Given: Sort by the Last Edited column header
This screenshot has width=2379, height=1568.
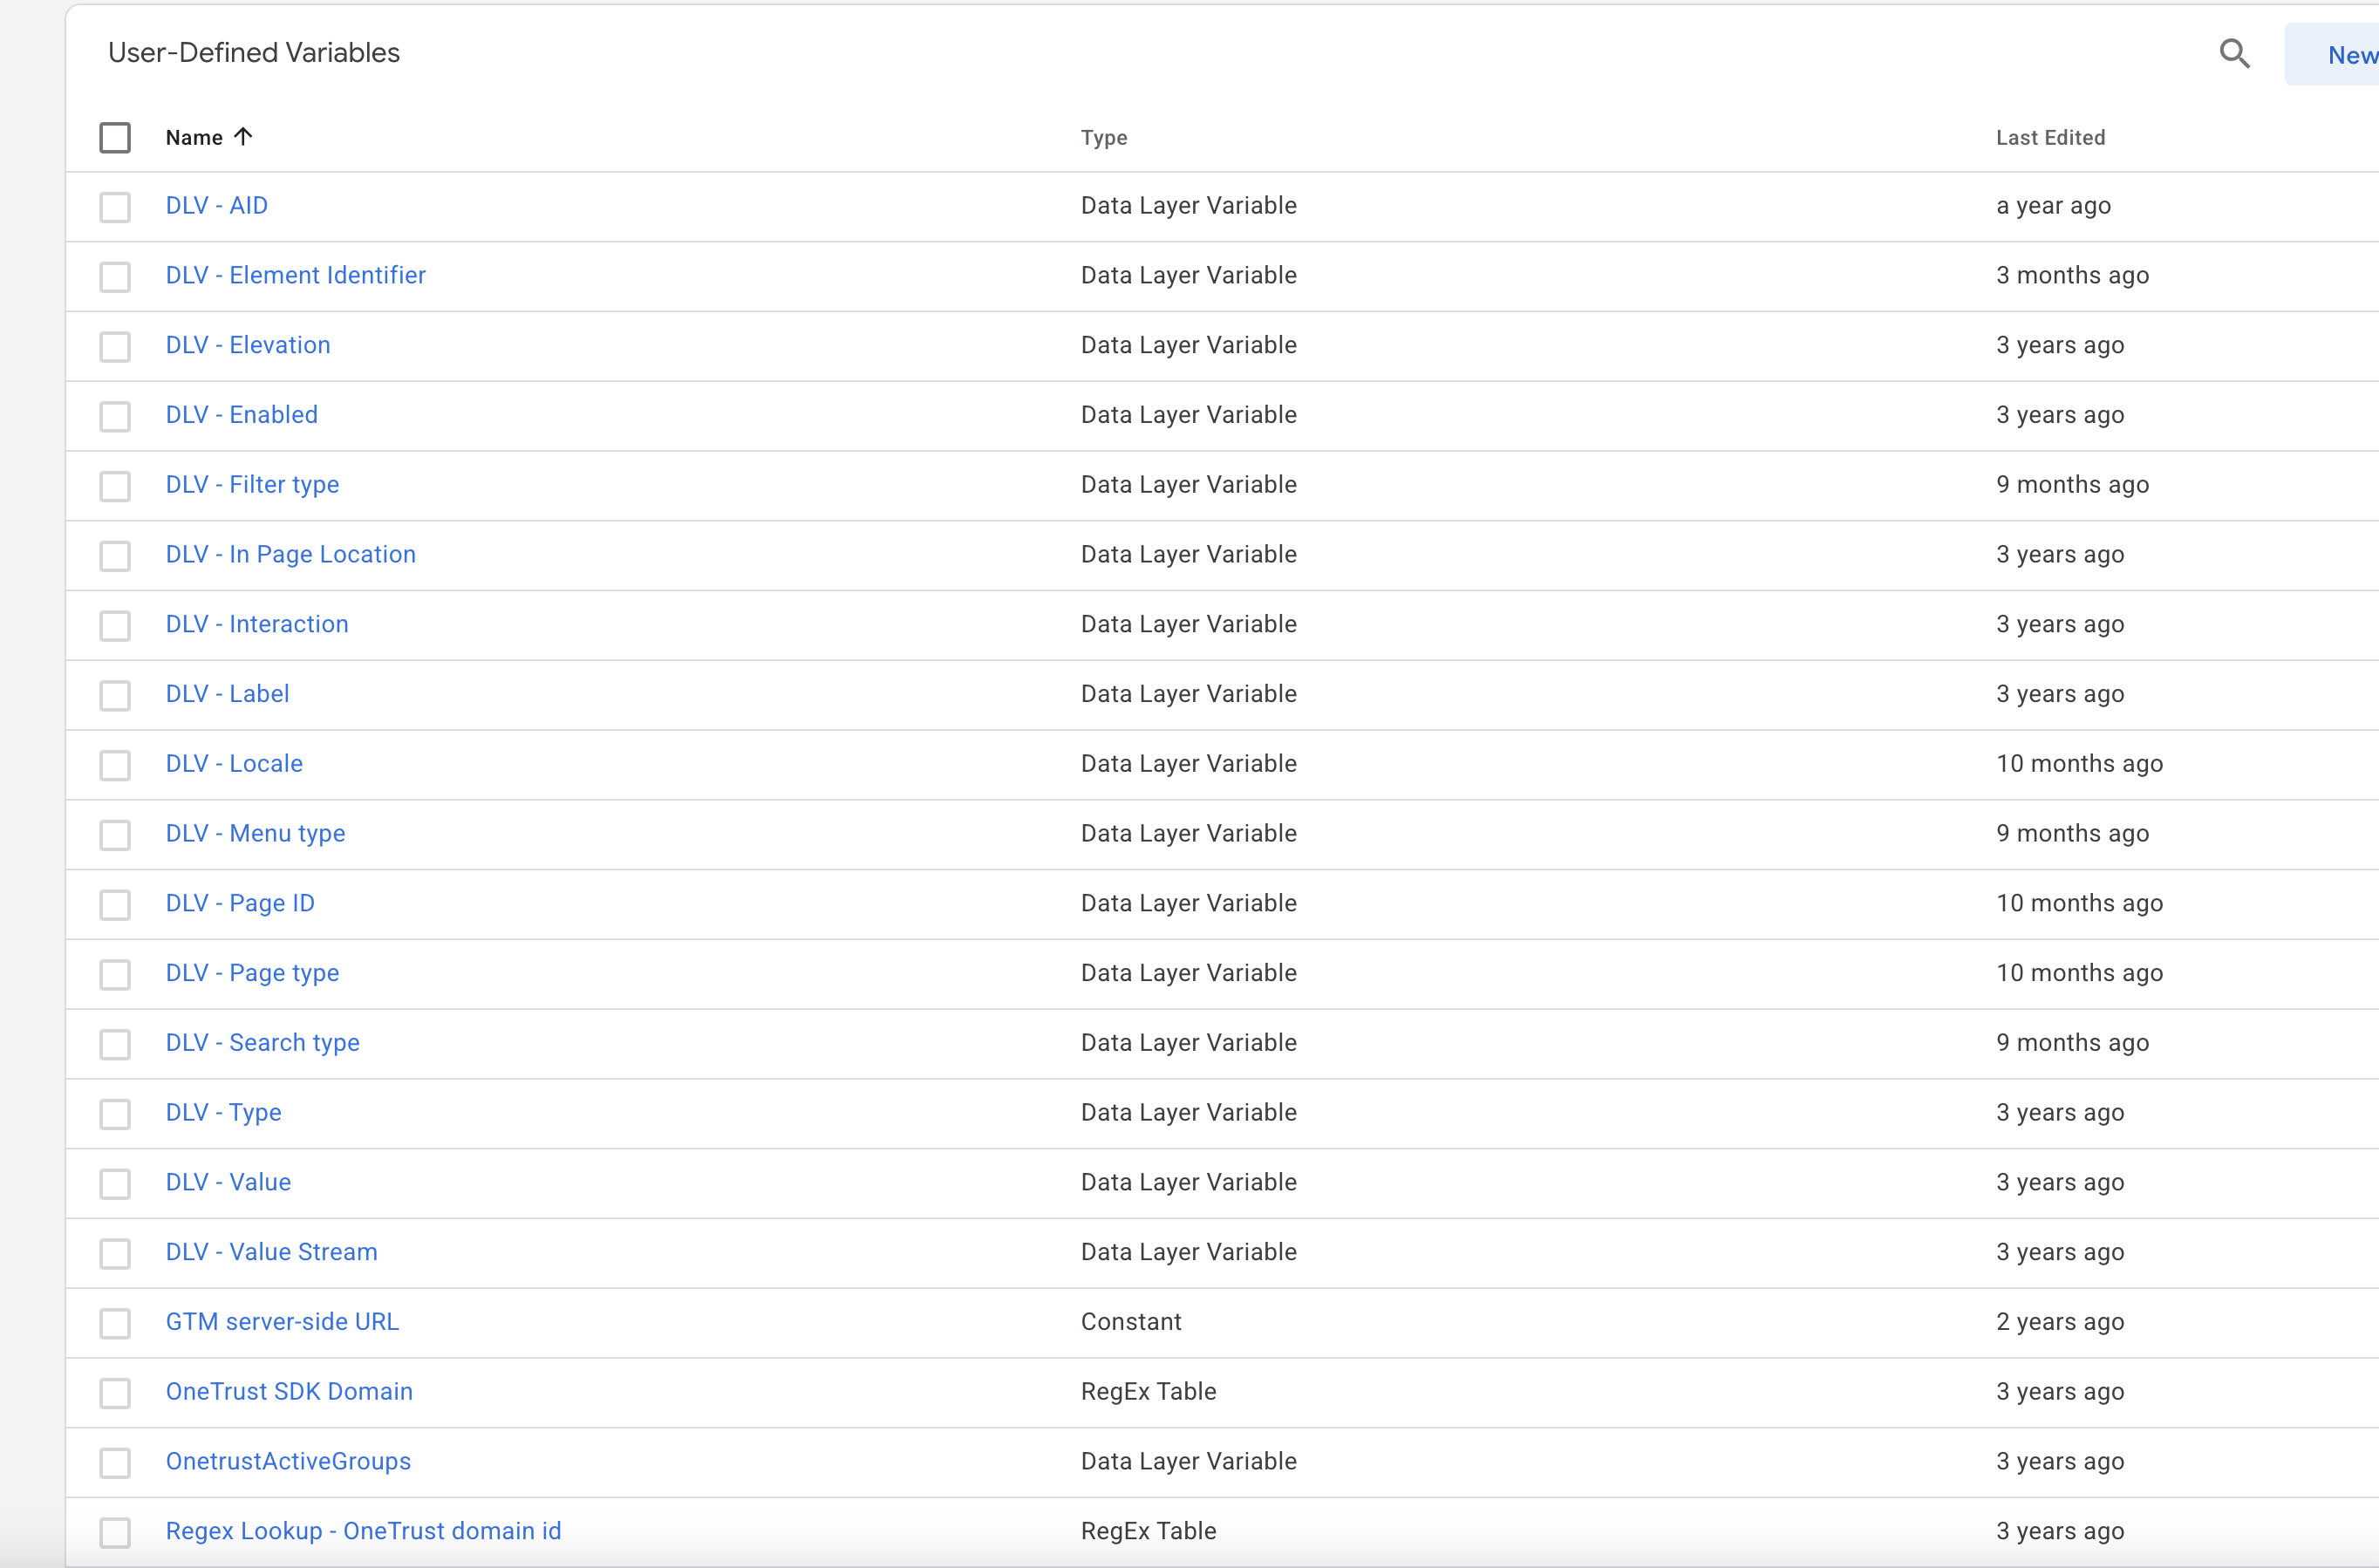Looking at the screenshot, I should (x=2050, y=138).
